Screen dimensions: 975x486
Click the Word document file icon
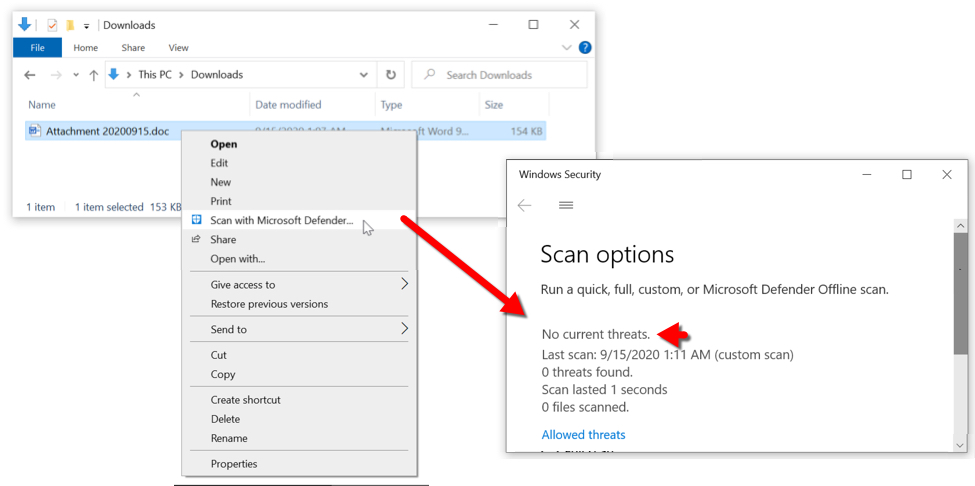(35, 131)
